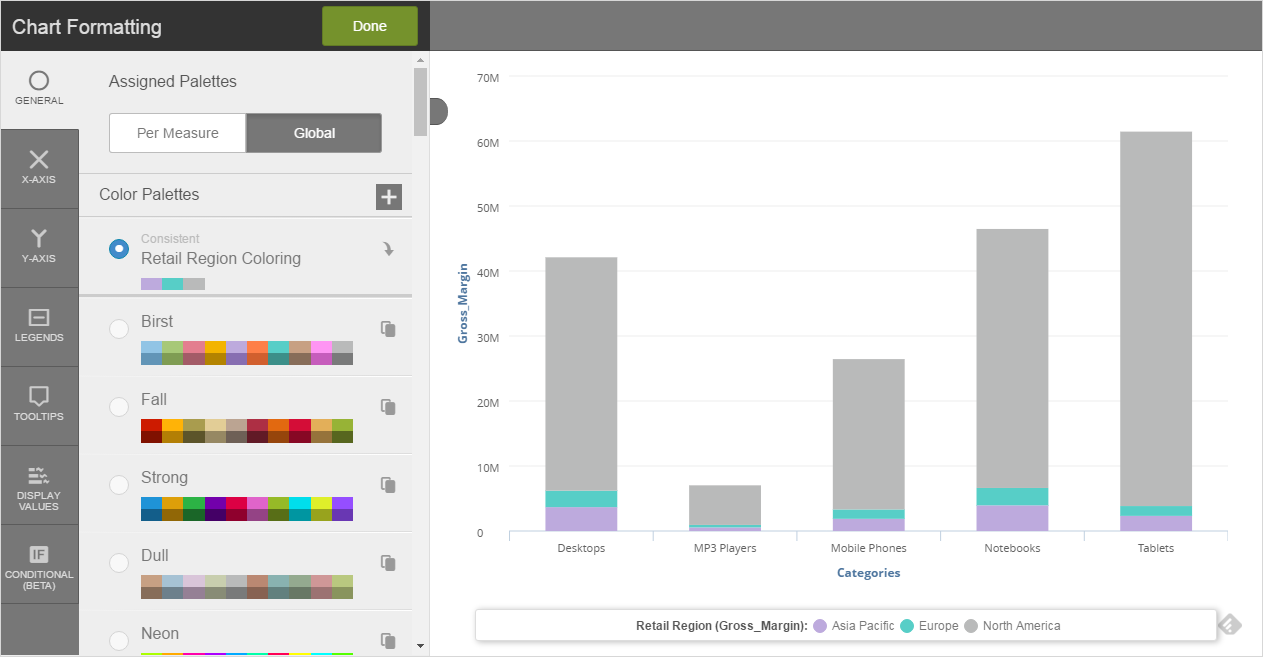Screen dimensions: 1263x657
Task: Click the Done button
Action: pyautogui.click(x=369, y=26)
